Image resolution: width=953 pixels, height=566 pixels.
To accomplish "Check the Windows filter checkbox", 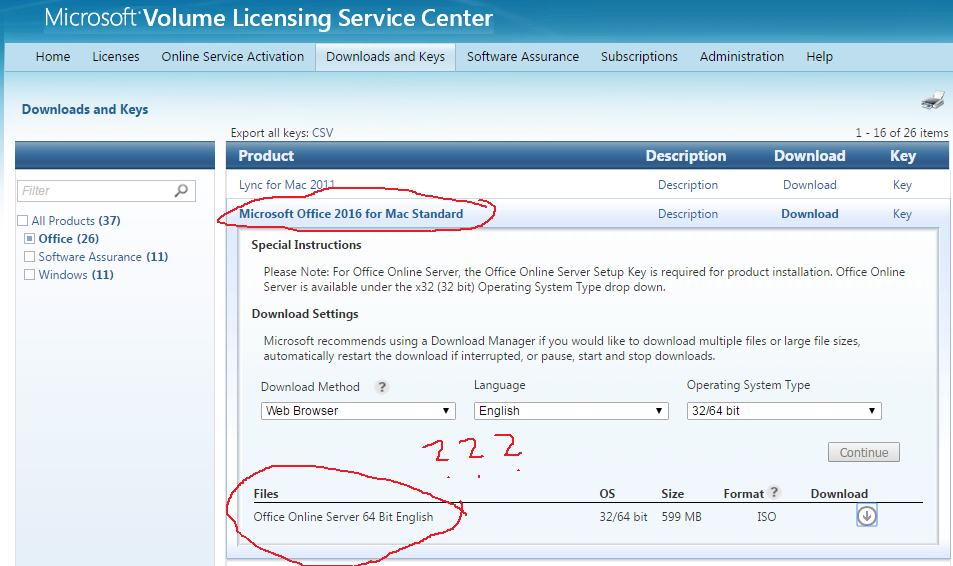I will point(29,275).
